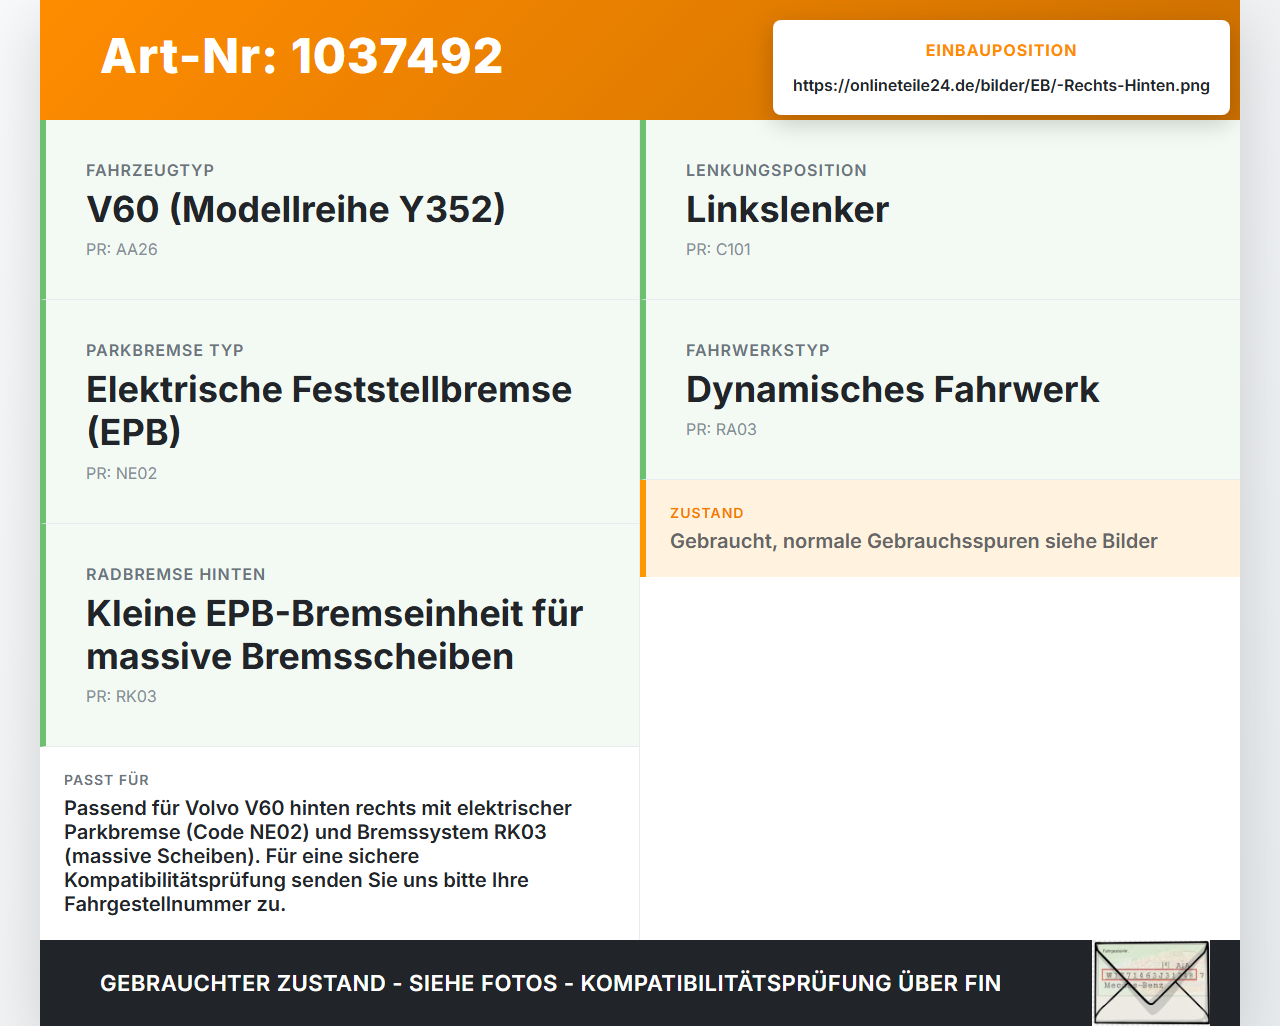Select the Linkslenker value
1280x1026 pixels.
[x=787, y=209]
